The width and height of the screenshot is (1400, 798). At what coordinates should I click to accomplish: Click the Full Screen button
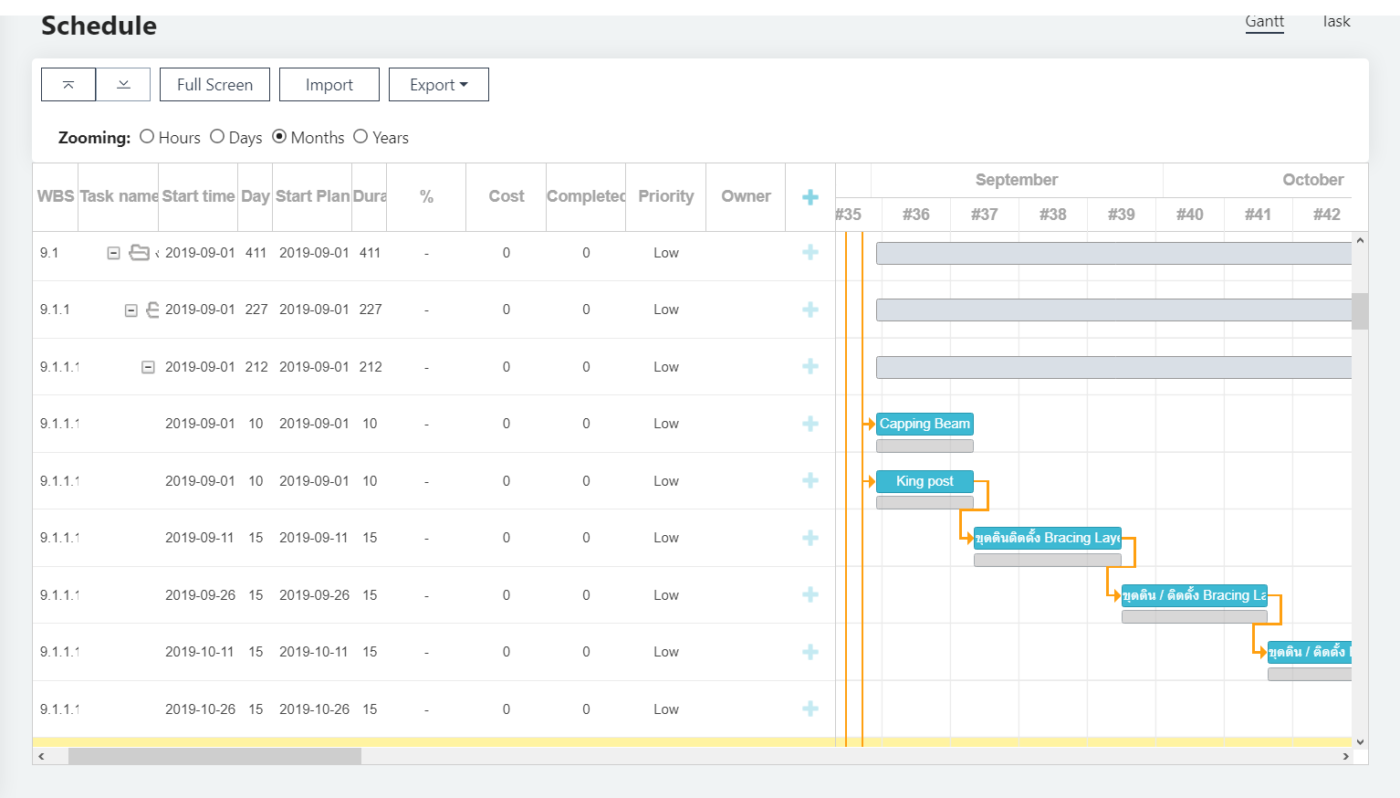pos(214,84)
